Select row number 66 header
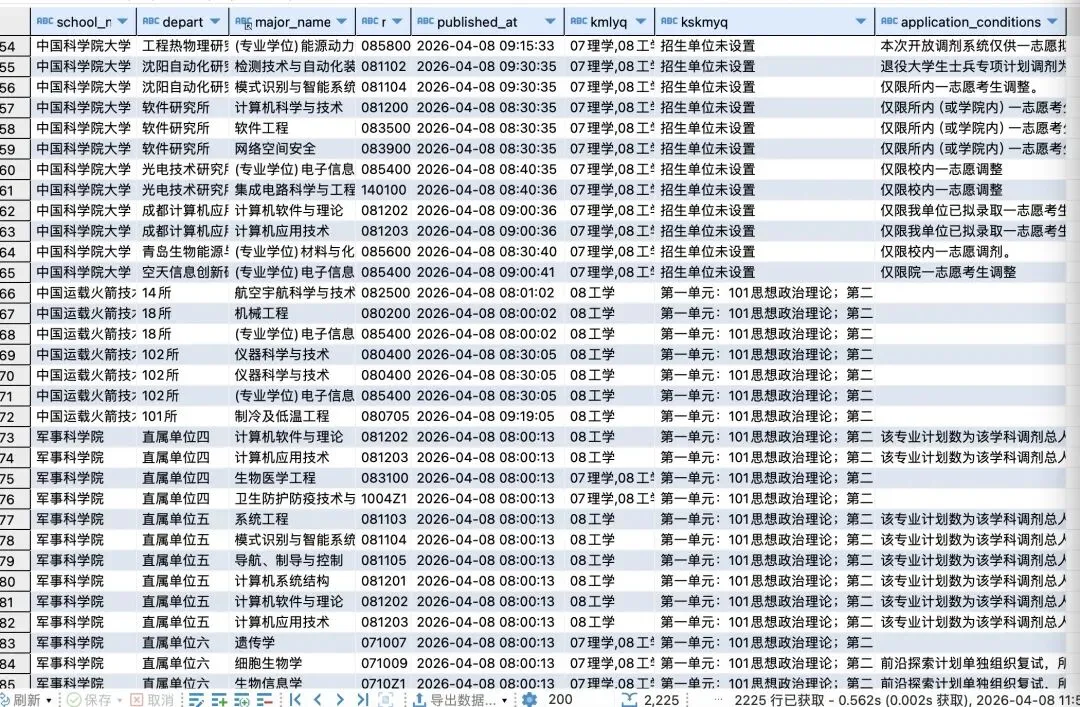Screen dimensions: 1080x707 point(14,293)
